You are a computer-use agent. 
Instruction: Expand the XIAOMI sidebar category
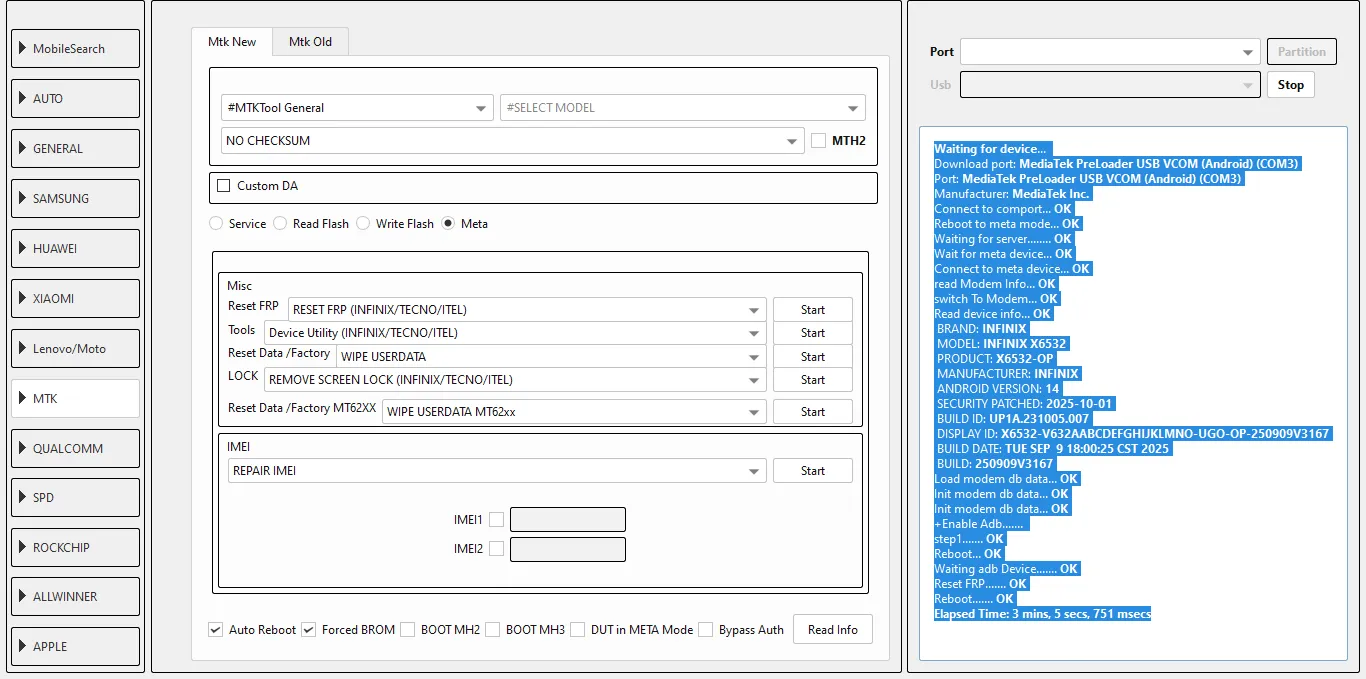coord(75,298)
